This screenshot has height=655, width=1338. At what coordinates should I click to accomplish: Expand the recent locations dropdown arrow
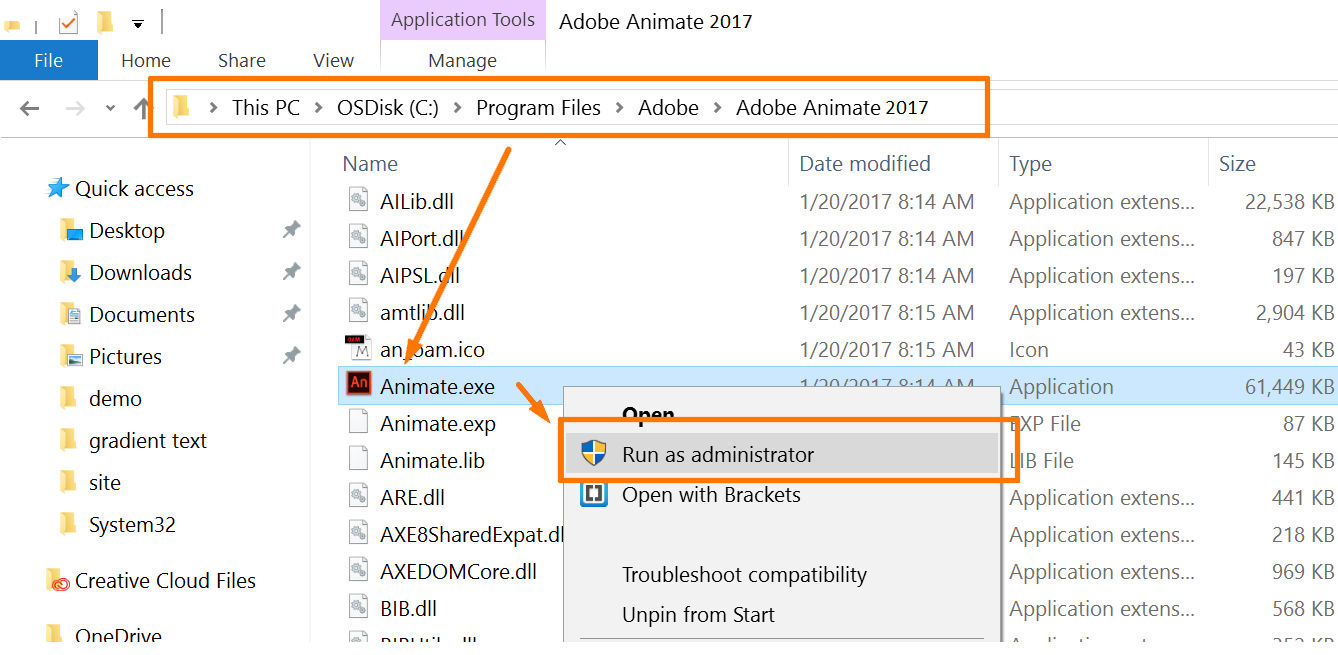(x=110, y=108)
